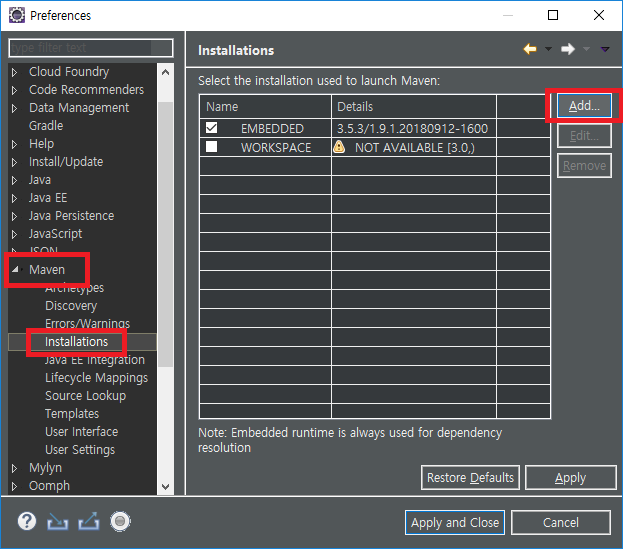Focus the type filter text field
The height and width of the screenshot is (549, 623).
[x=91, y=48]
